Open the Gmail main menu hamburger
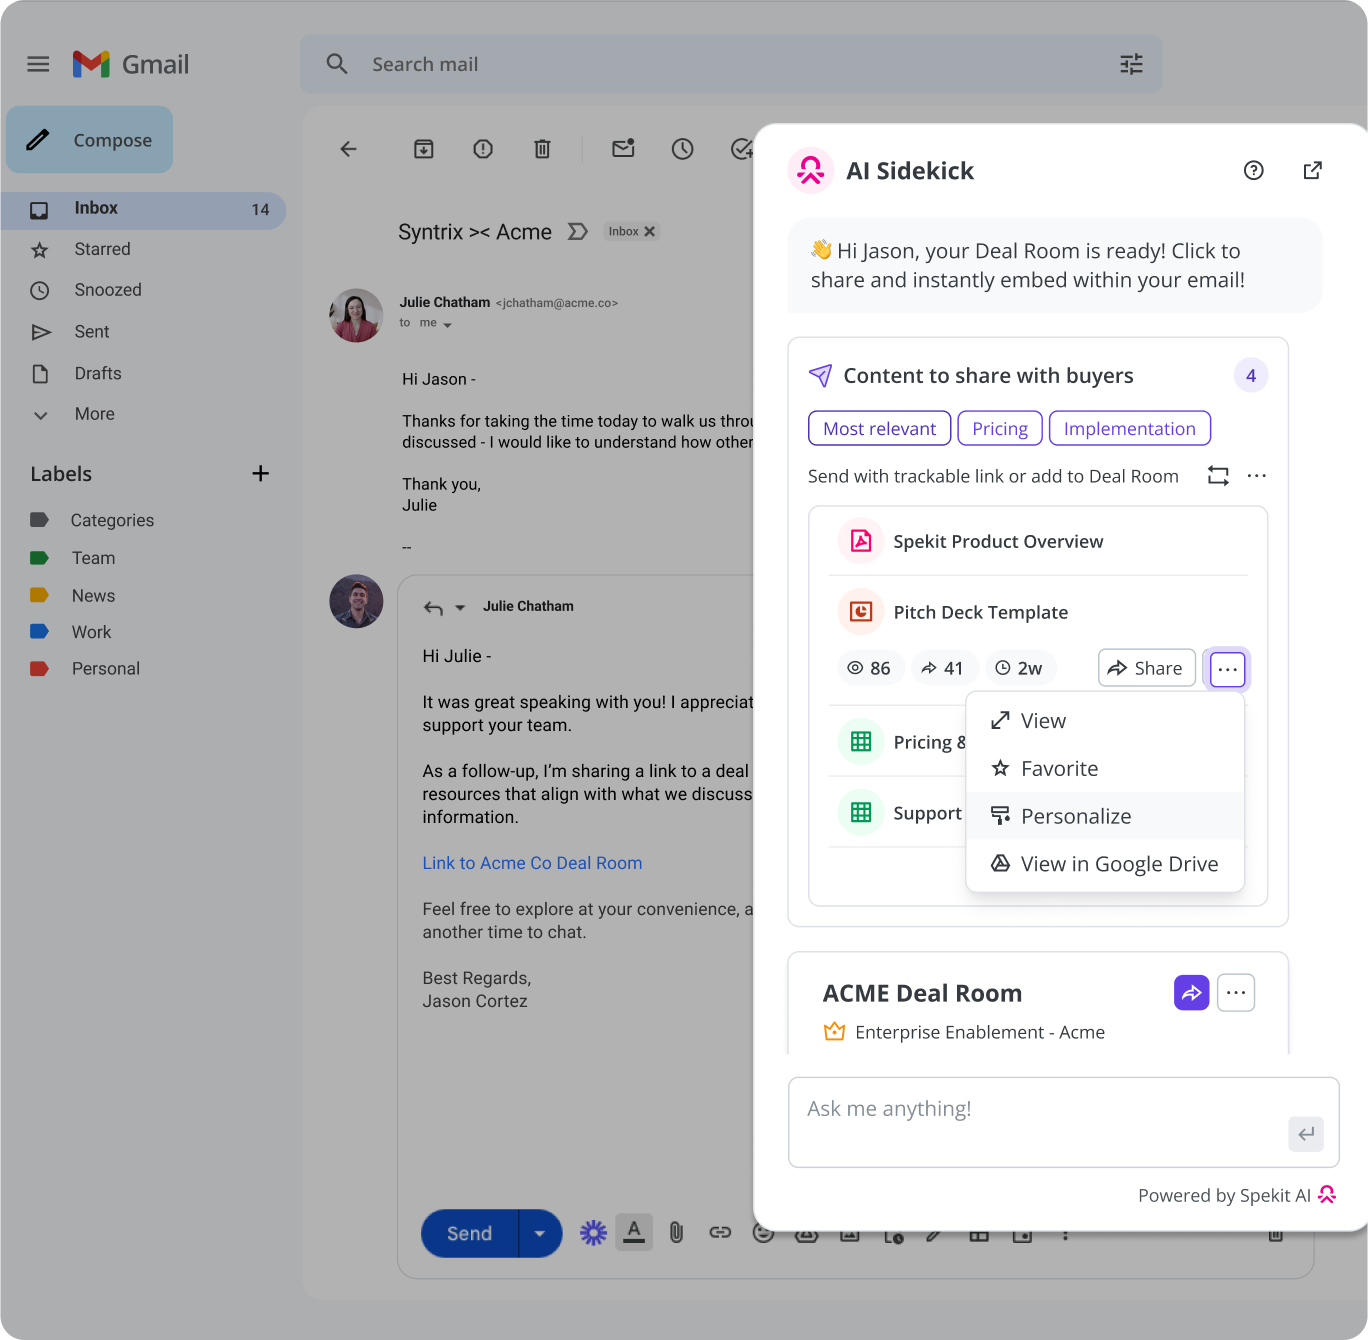This screenshot has width=1368, height=1340. click(x=38, y=64)
